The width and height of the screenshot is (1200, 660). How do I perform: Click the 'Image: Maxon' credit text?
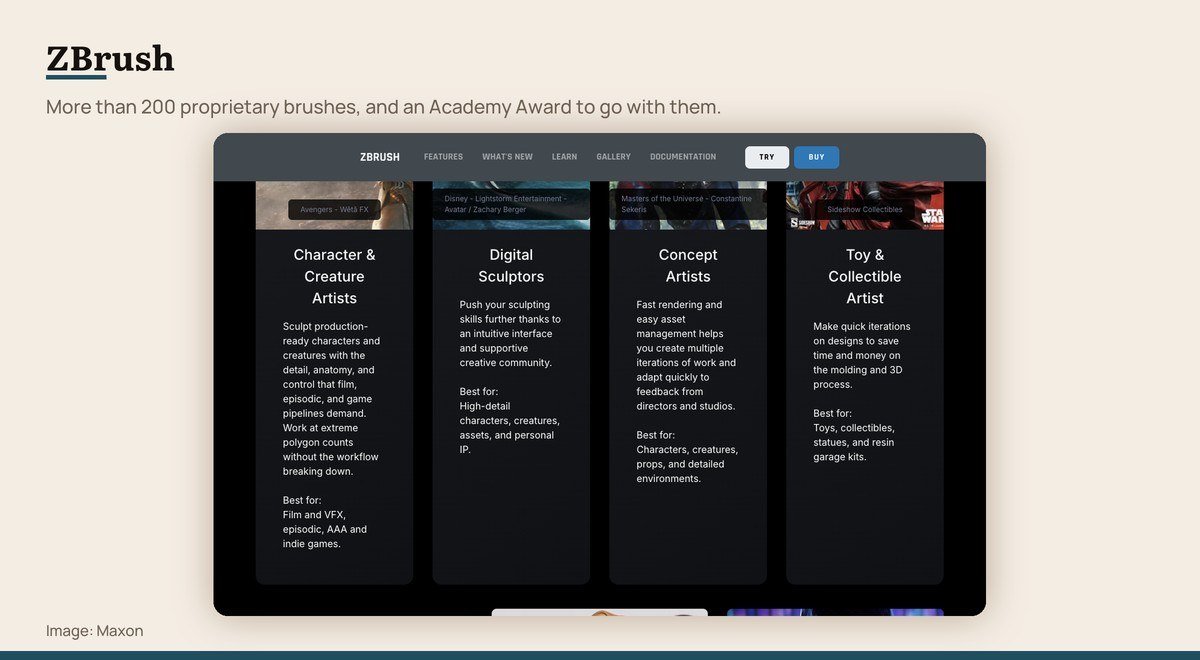click(x=95, y=631)
